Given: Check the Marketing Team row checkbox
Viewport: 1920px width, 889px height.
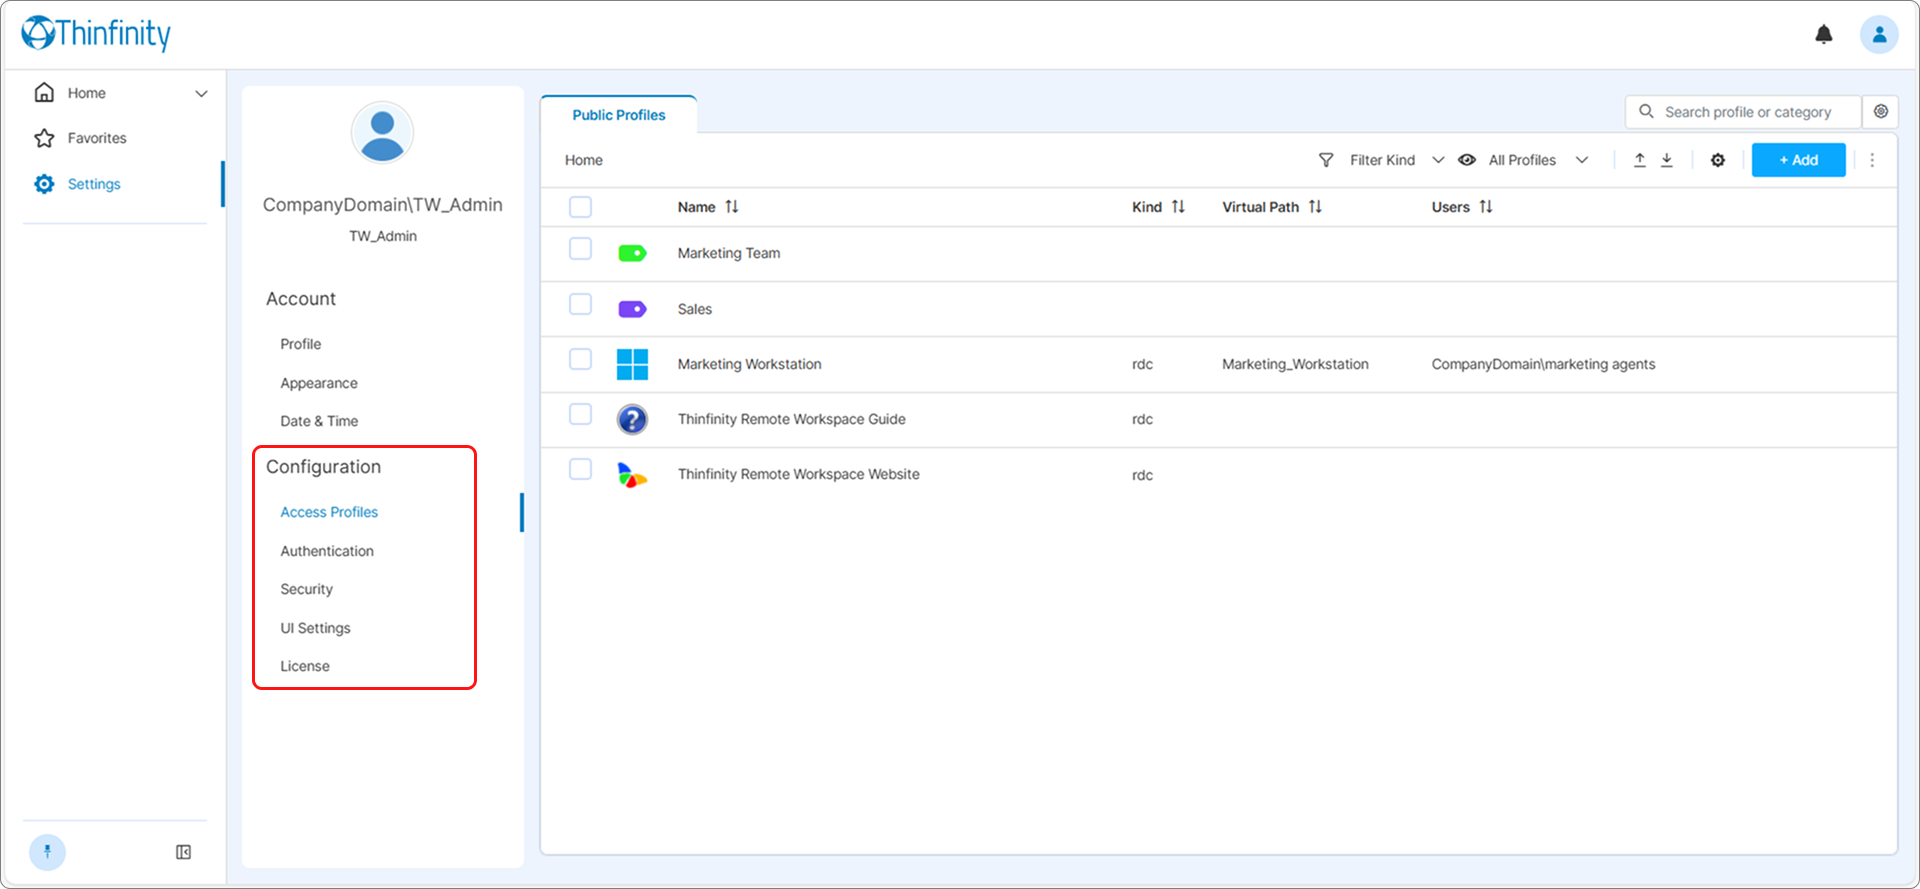Looking at the screenshot, I should (580, 248).
